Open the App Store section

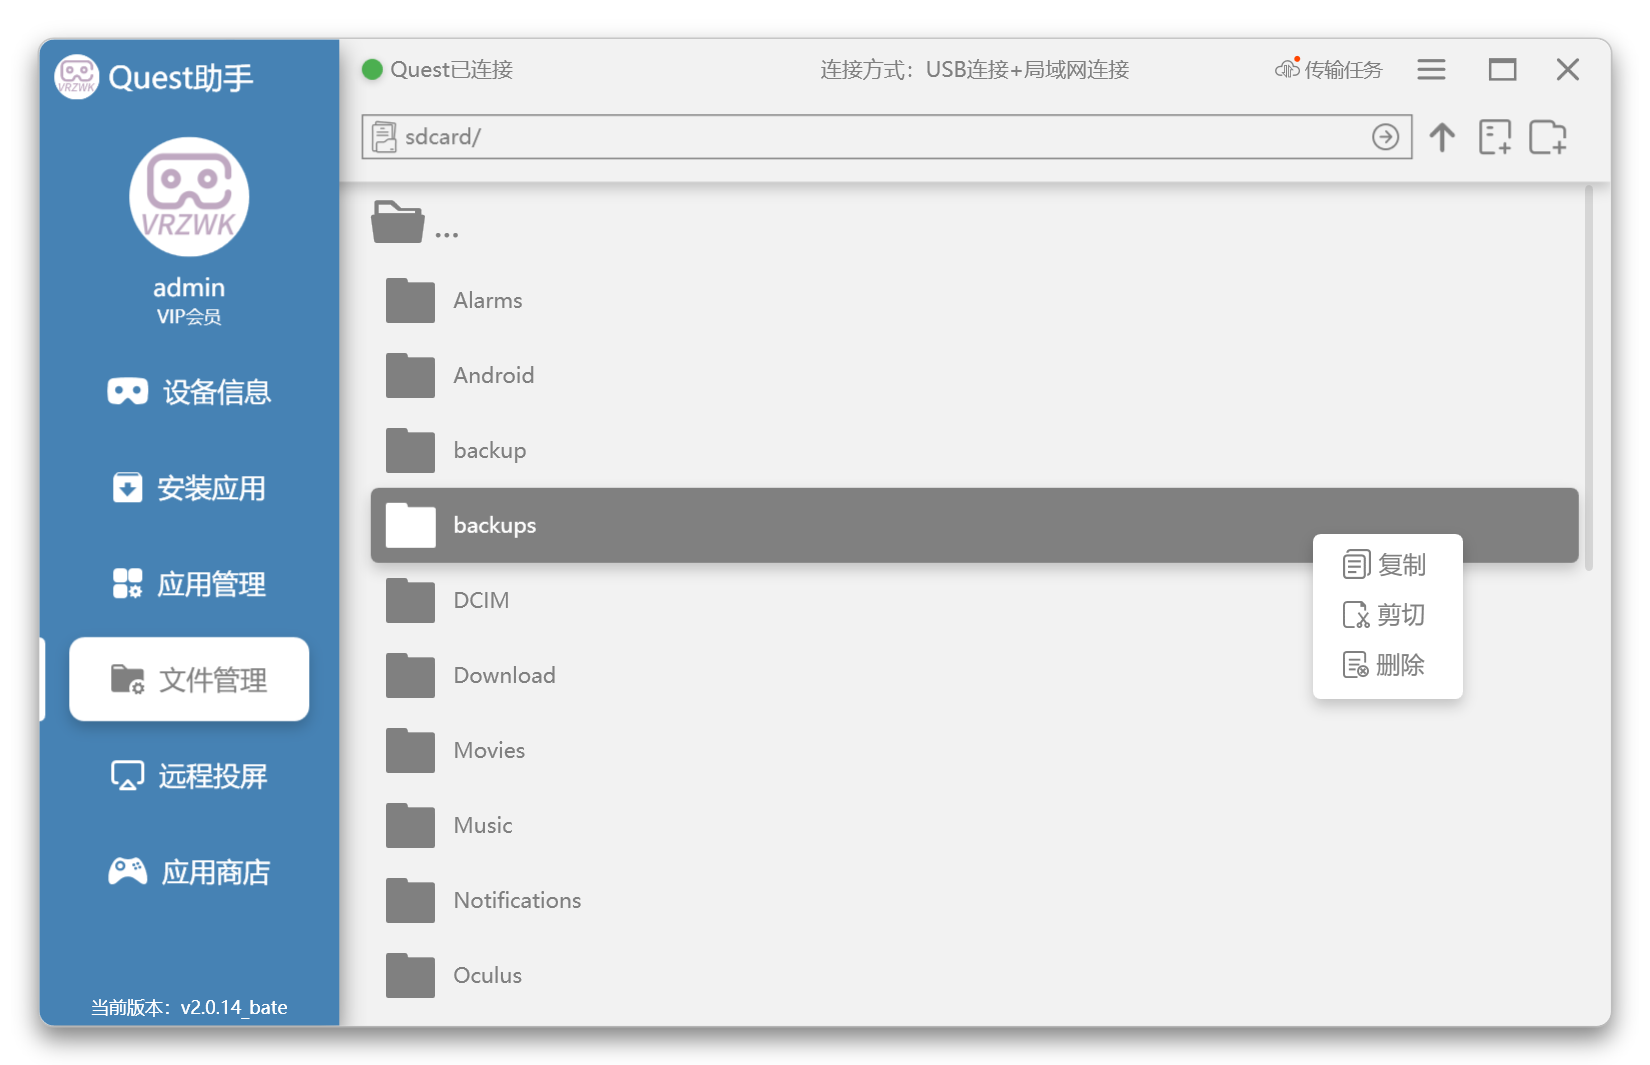189,872
